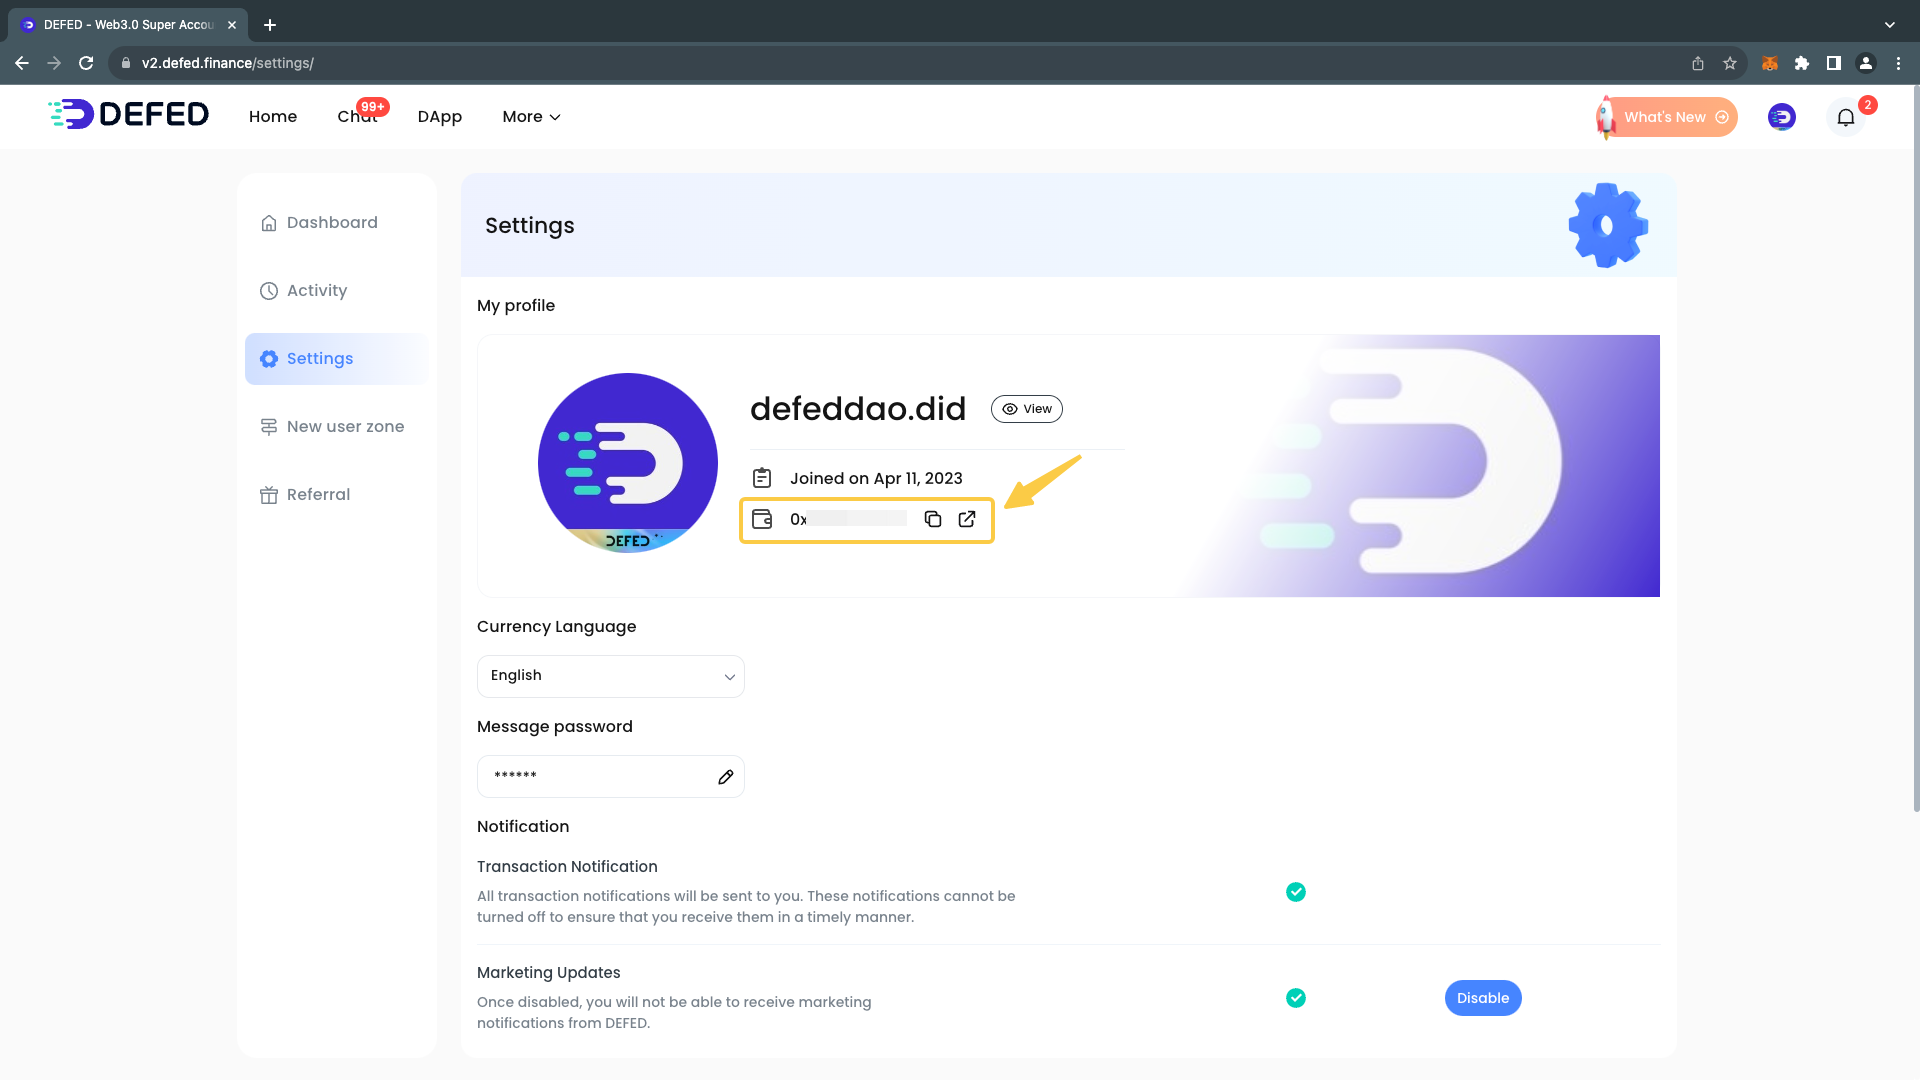Expand the English language dropdown
This screenshot has height=1080, width=1920.
pyautogui.click(x=610, y=676)
